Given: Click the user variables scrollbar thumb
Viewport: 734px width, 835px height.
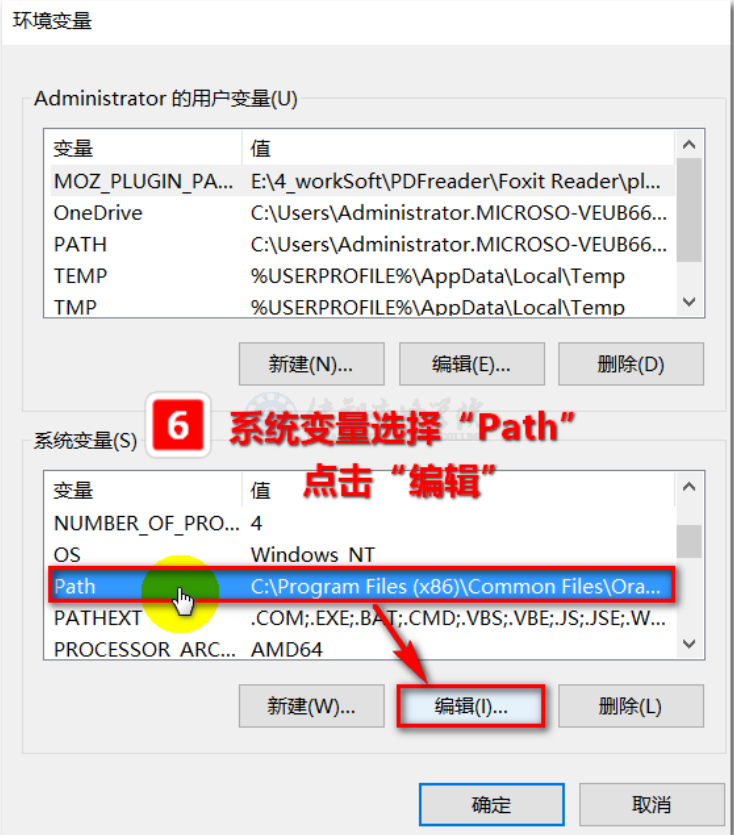Looking at the screenshot, I should [689, 210].
